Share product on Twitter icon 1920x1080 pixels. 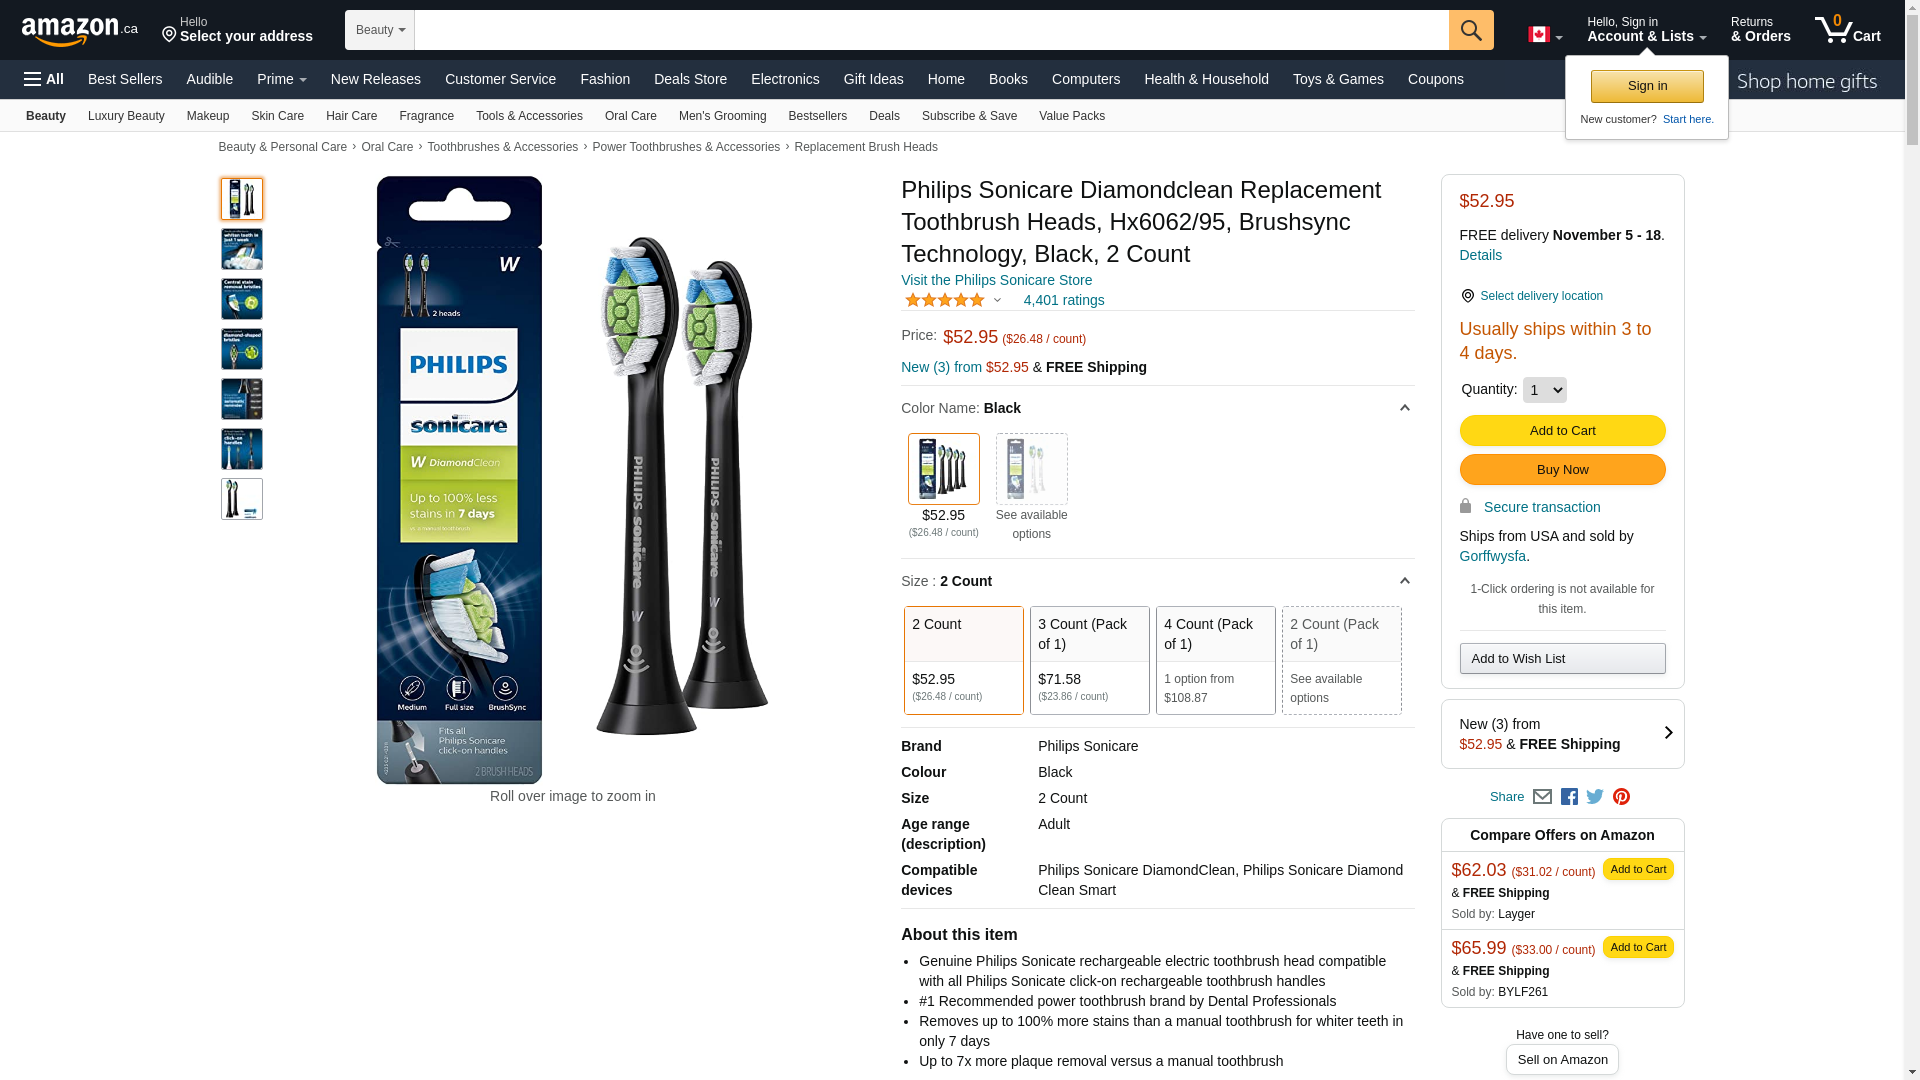pyautogui.click(x=1595, y=797)
